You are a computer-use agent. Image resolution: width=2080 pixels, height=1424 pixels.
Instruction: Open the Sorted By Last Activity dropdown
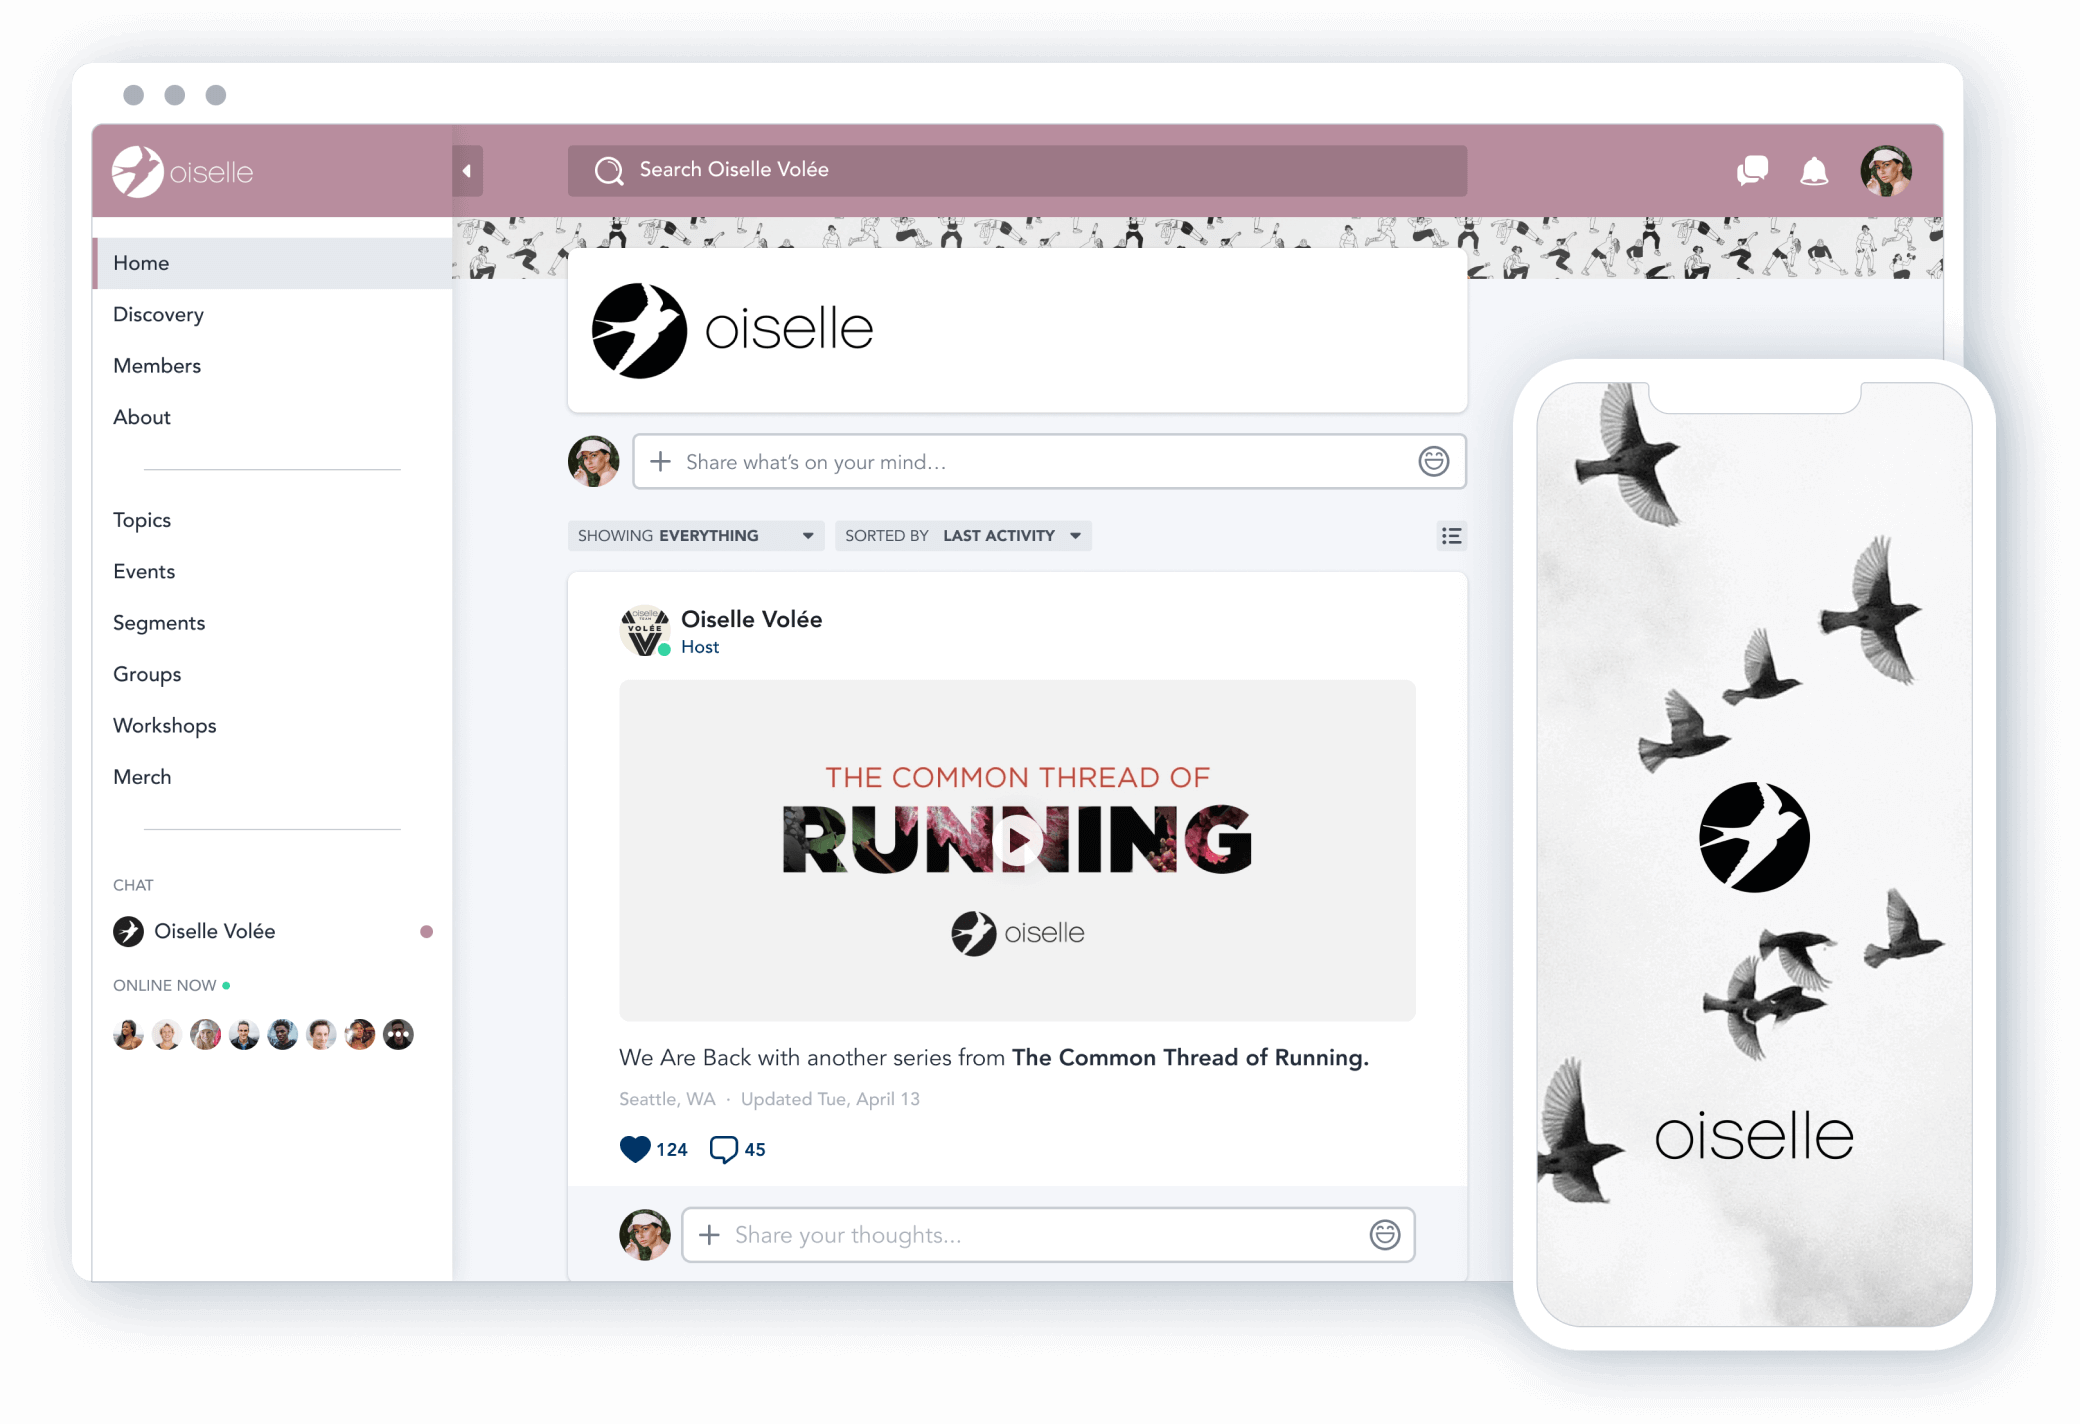(962, 536)
